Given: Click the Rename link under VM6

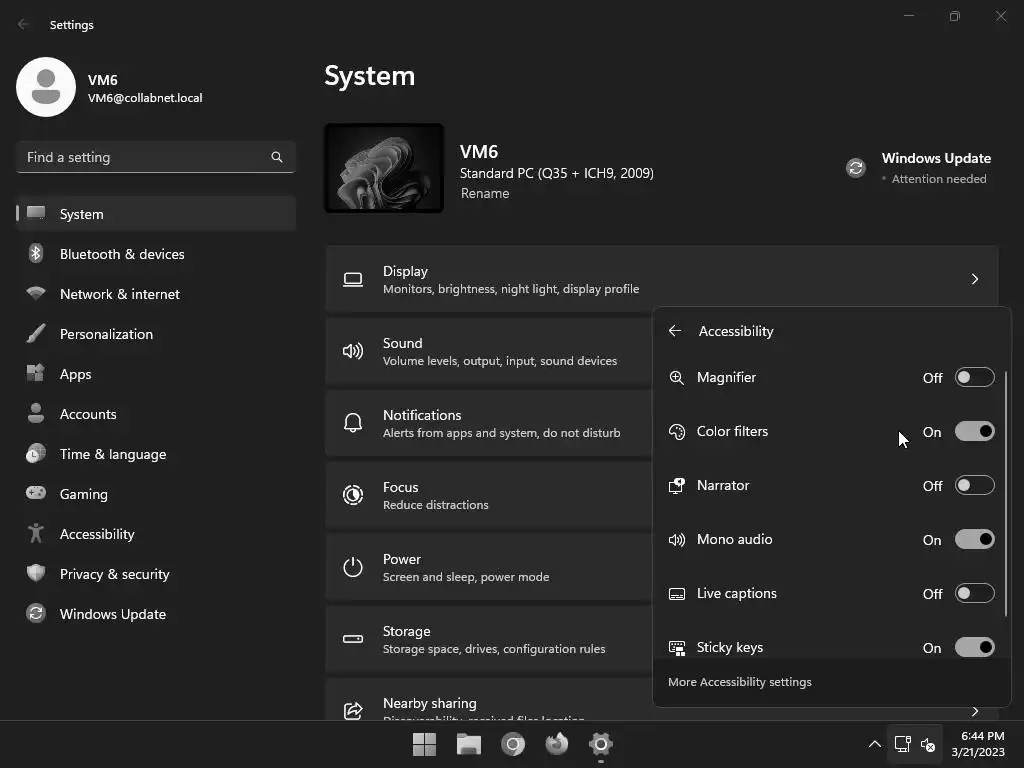Looking at the screenshot, I should pyautogui.click(x=485, y=193).
